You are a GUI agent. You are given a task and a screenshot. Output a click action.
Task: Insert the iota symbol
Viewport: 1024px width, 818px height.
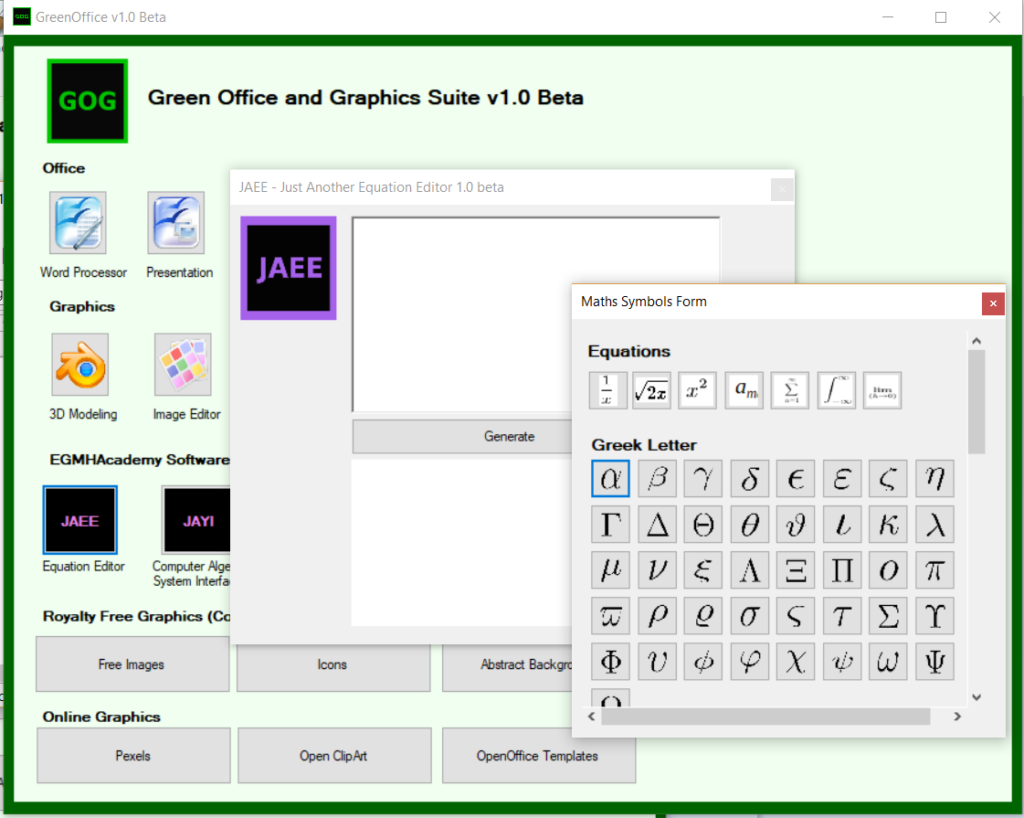pyautogui.click(x=842, y=524)
